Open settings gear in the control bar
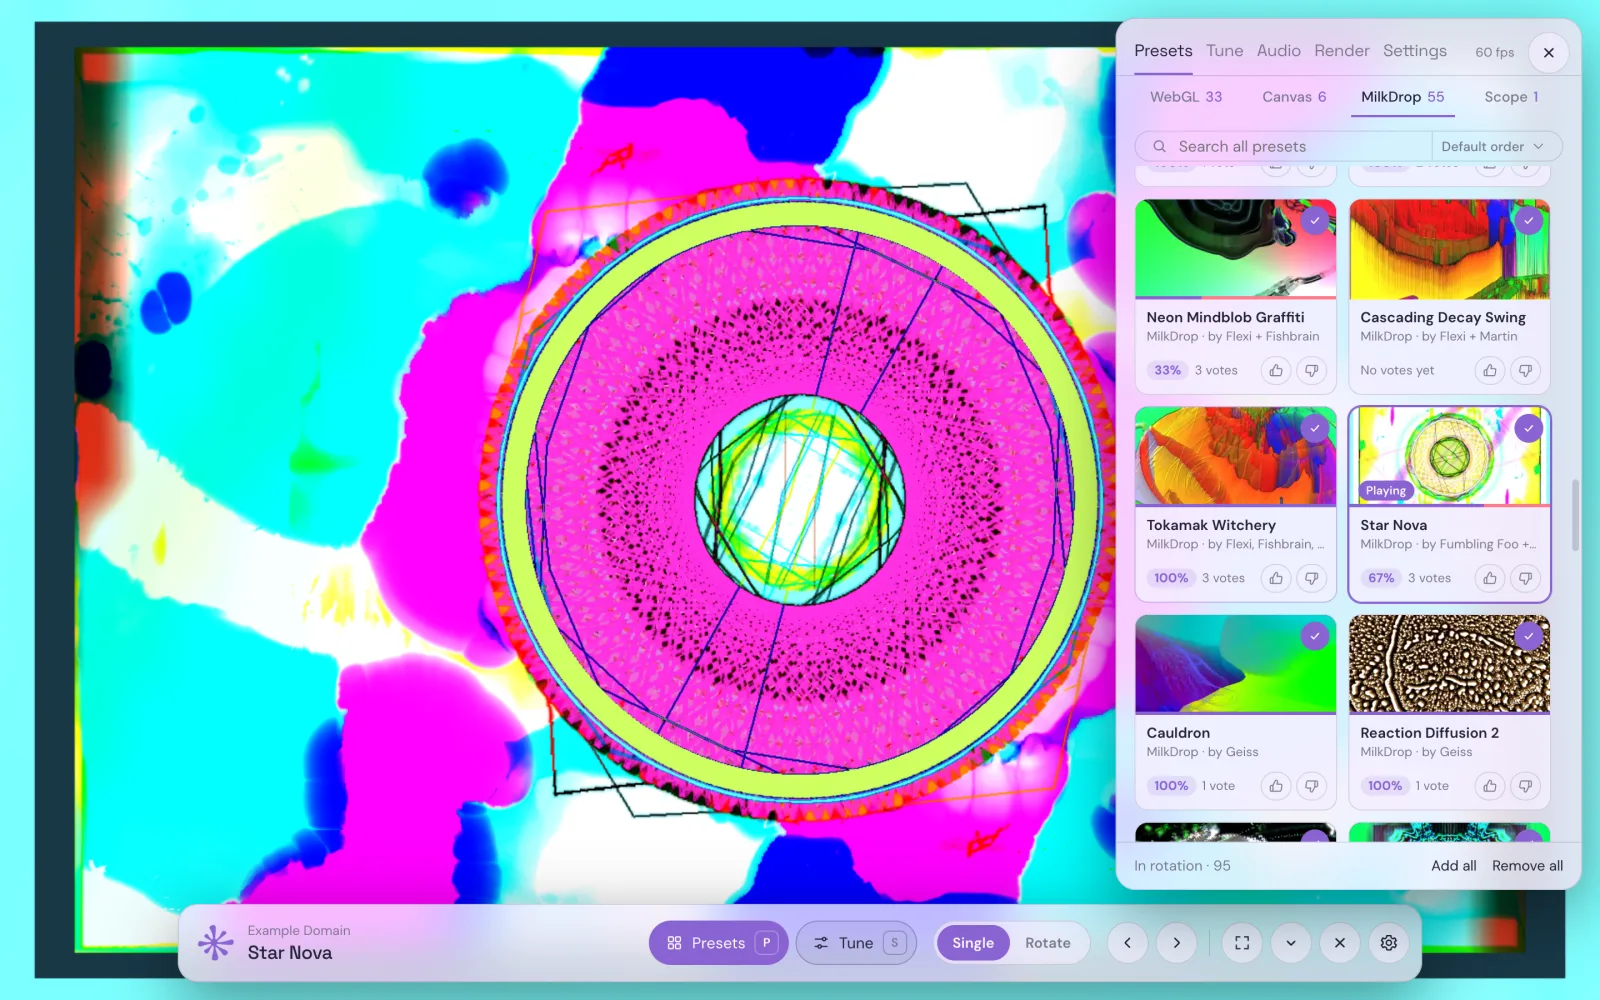Viewport: 1600px width, 1000px height. pyautogui.click(x=1389, y=943)
